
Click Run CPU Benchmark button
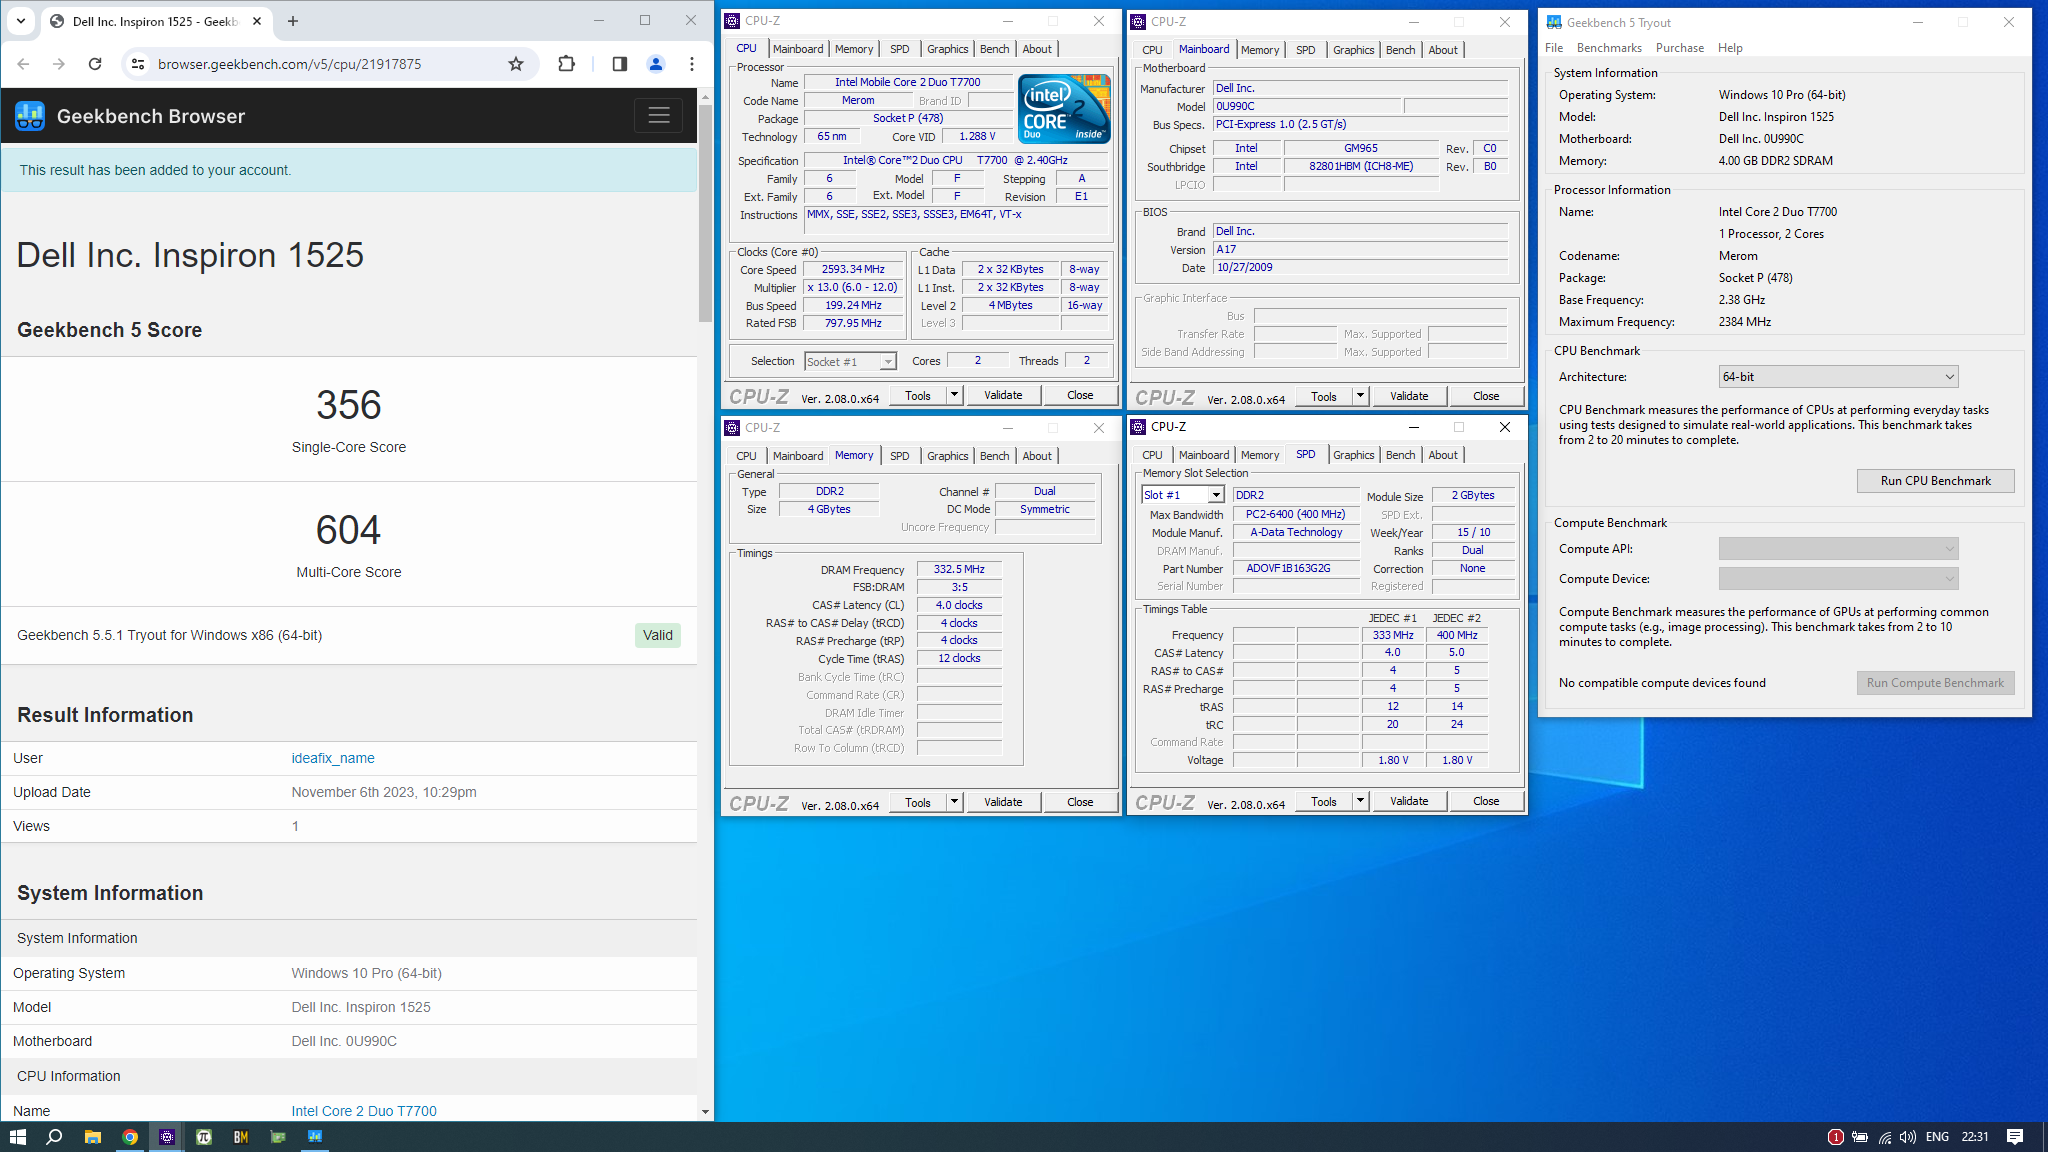[x=1935, y=481]
